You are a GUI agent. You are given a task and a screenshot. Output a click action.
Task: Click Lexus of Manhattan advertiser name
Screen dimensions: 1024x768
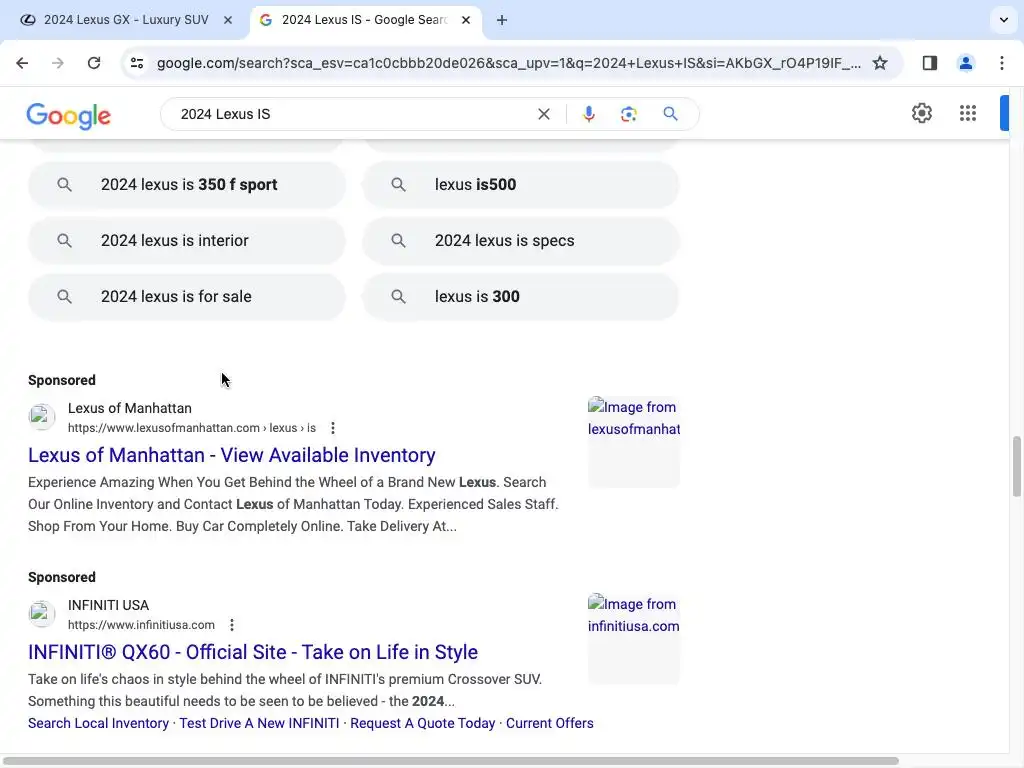pos(130,409)
